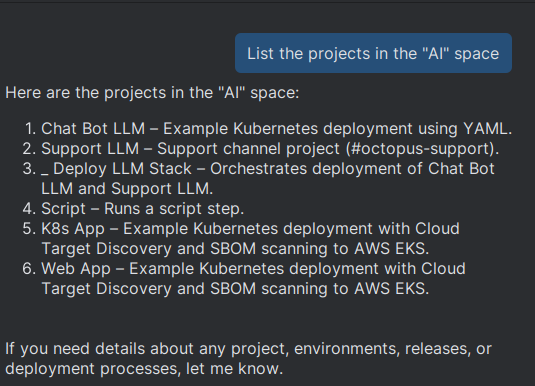Click the closing paragraph 'If you need details about any project'

pyautogui.click(x=248, y=359)
